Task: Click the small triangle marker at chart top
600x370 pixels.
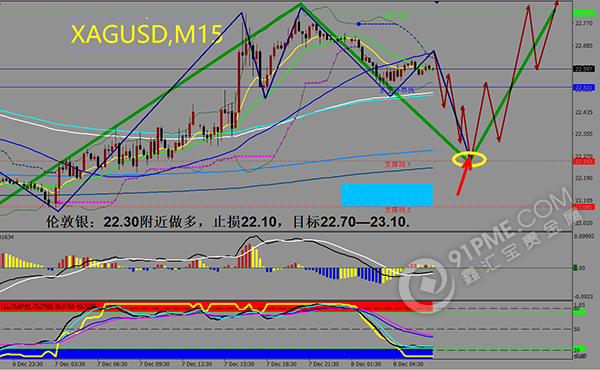Action: tap(437, 2)
